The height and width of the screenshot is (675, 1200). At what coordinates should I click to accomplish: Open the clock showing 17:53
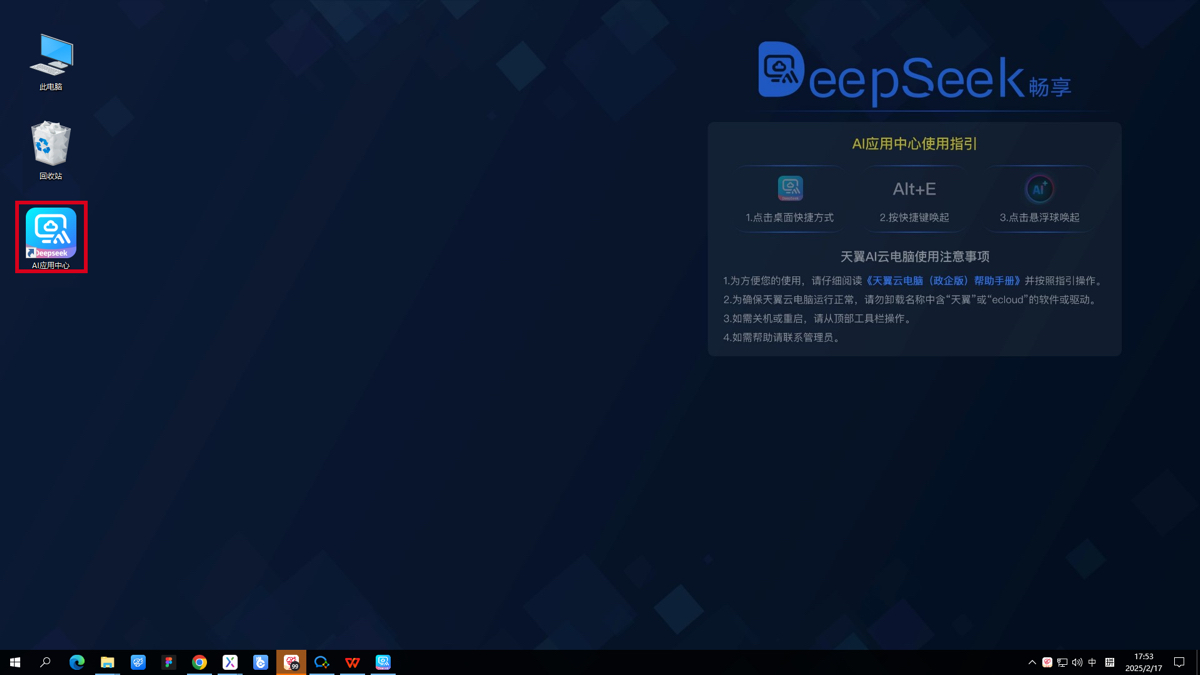pyautogui.click(x=1144, y=662)
